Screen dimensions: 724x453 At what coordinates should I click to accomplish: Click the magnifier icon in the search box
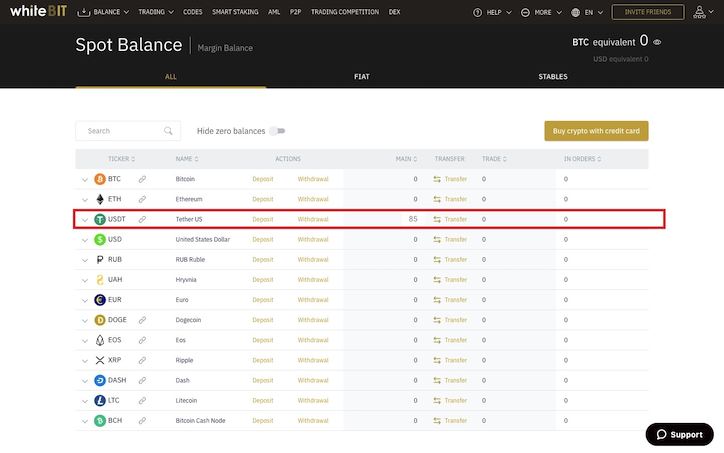click(x=168, y=131)
